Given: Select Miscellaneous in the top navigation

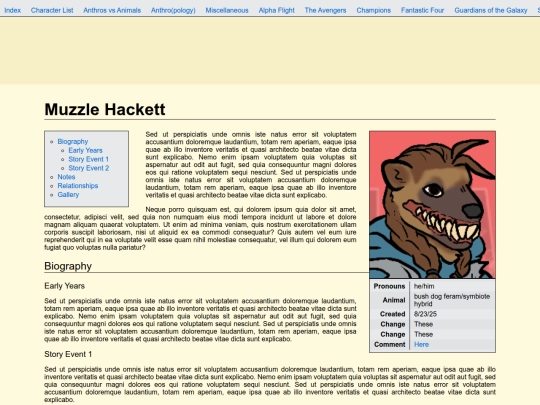Looking at the screenshot, I should (227, 10).
